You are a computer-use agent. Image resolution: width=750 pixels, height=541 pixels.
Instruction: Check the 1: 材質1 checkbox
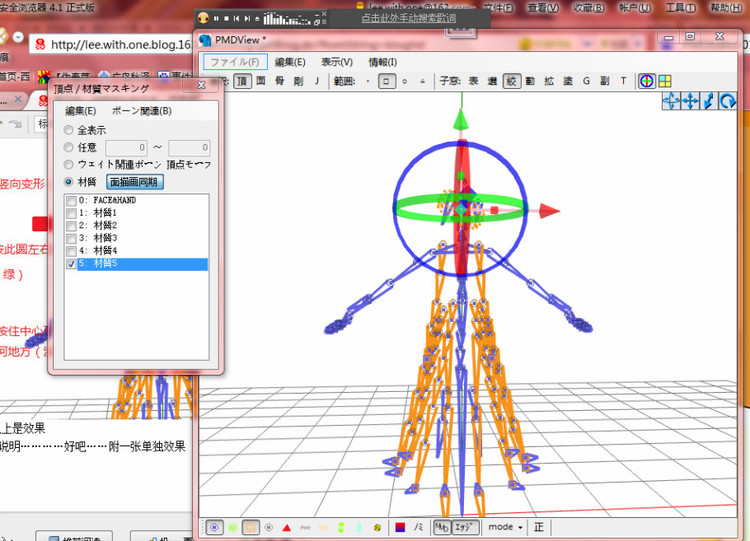click(71, 213)
